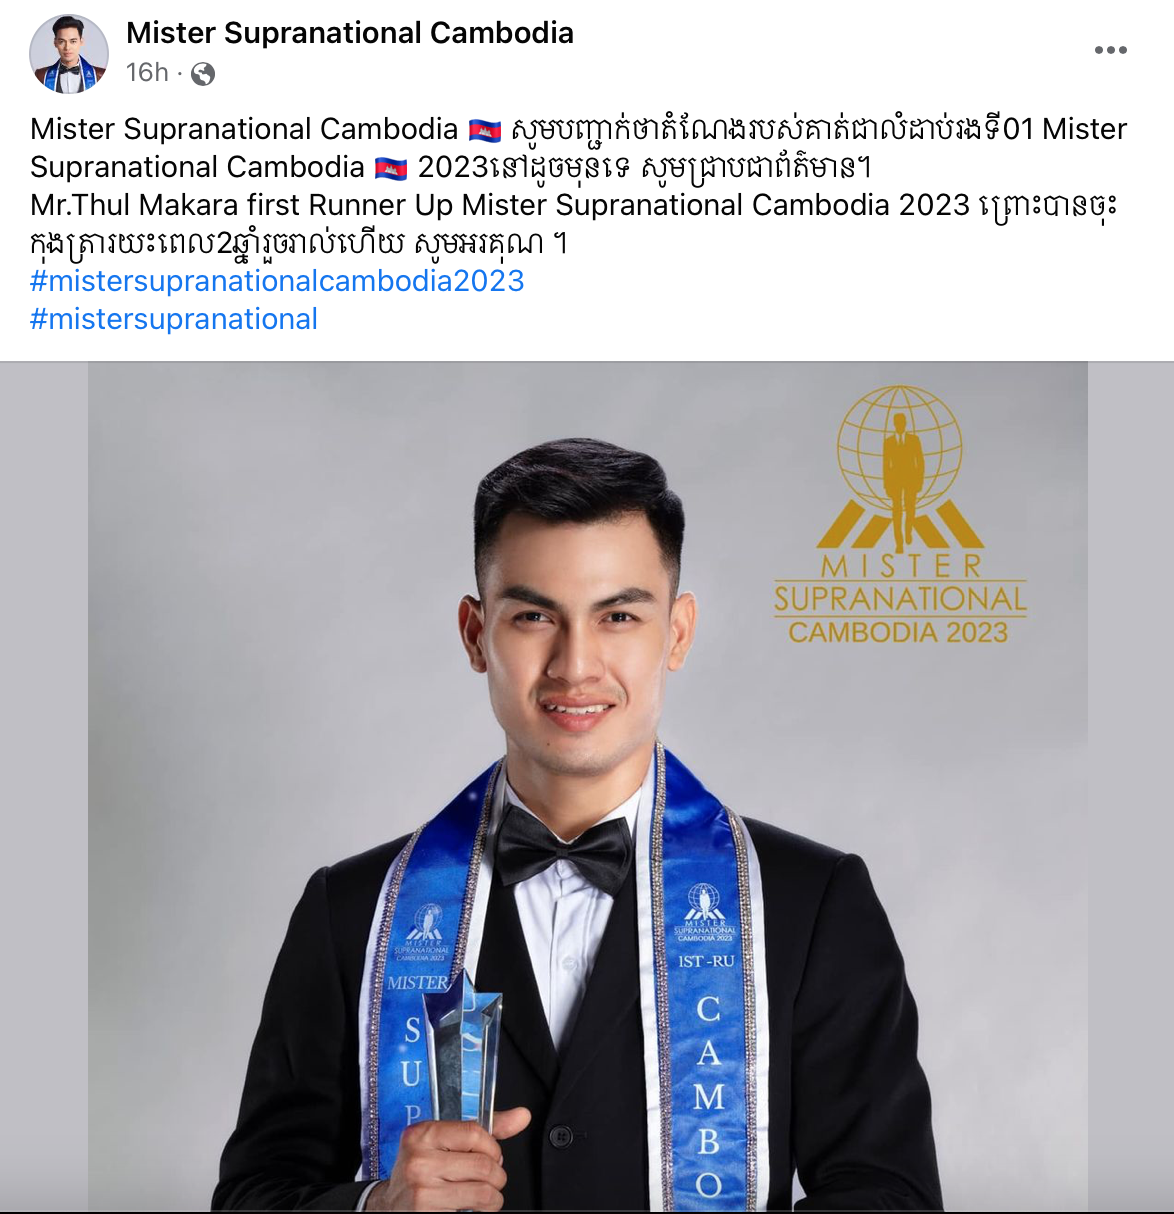Image resolution: width=1174 pixels, height=1214 pixels.
Task: Open the Mister Supranational Cambodia page name
Action: coord(350,33)
